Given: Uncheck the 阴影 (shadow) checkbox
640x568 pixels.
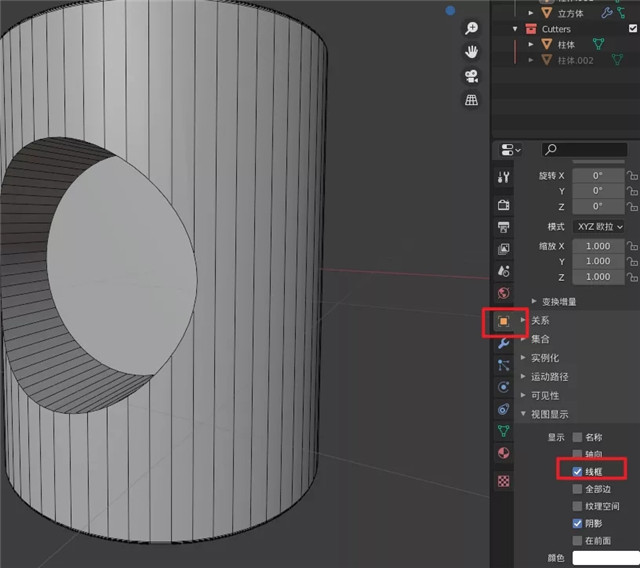Looking at the screenshot, I should point(577,523).
